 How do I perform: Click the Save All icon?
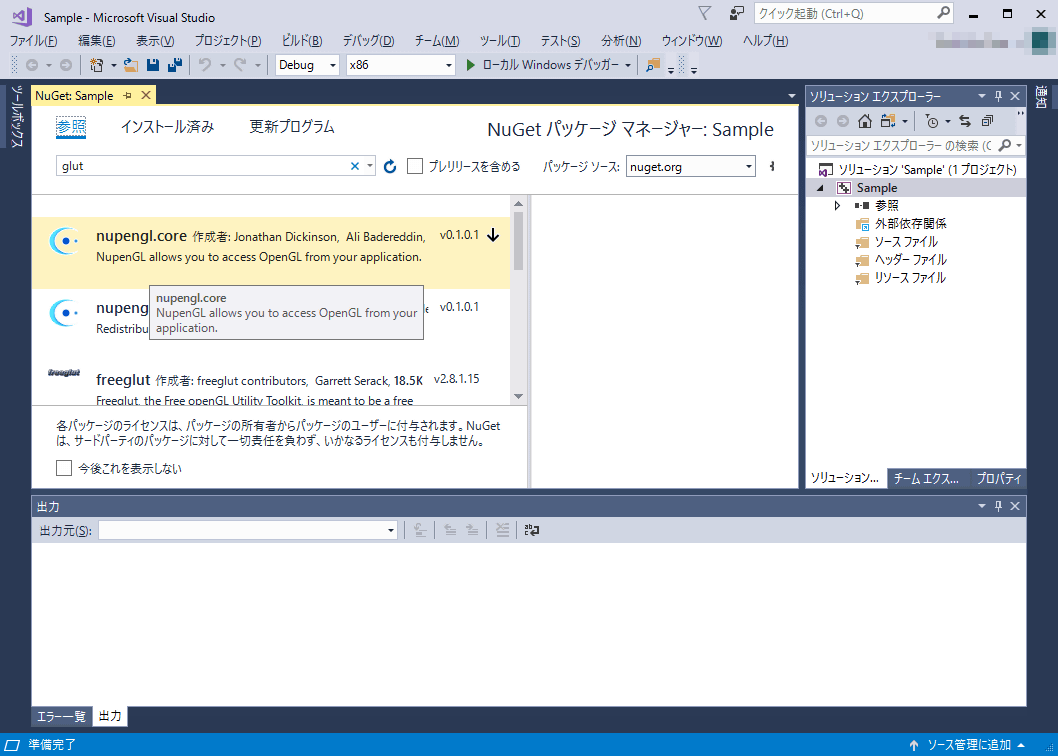click(x=175, y=65)
